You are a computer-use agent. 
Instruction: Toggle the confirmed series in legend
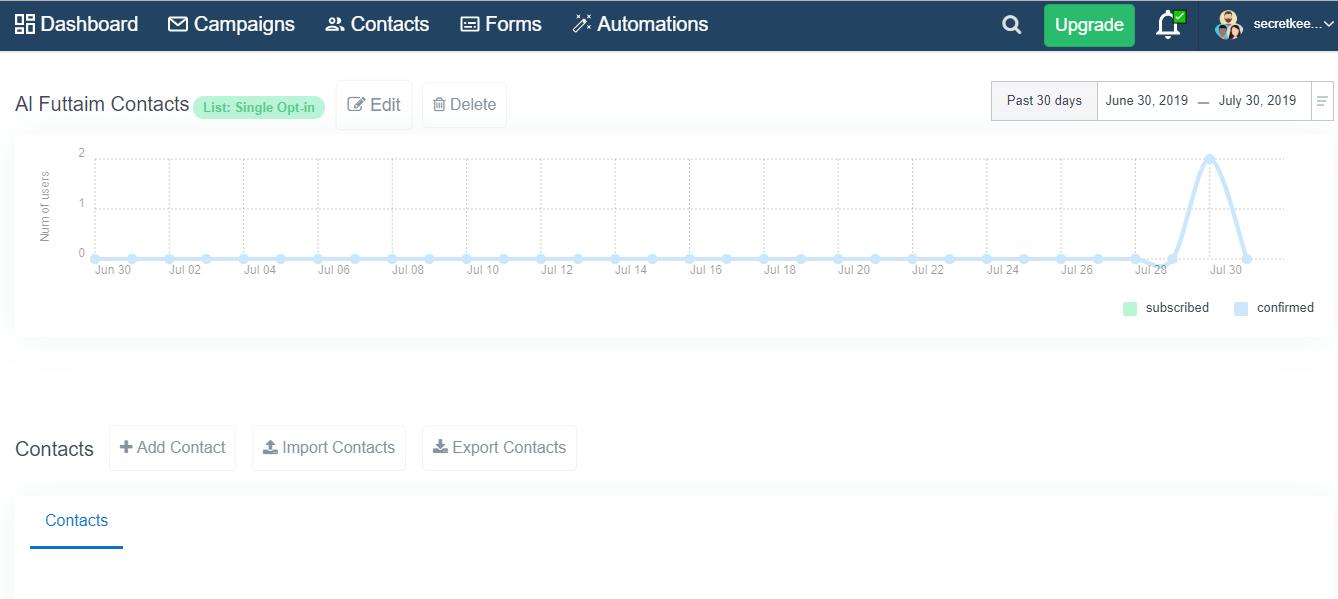coord(1274,308)
